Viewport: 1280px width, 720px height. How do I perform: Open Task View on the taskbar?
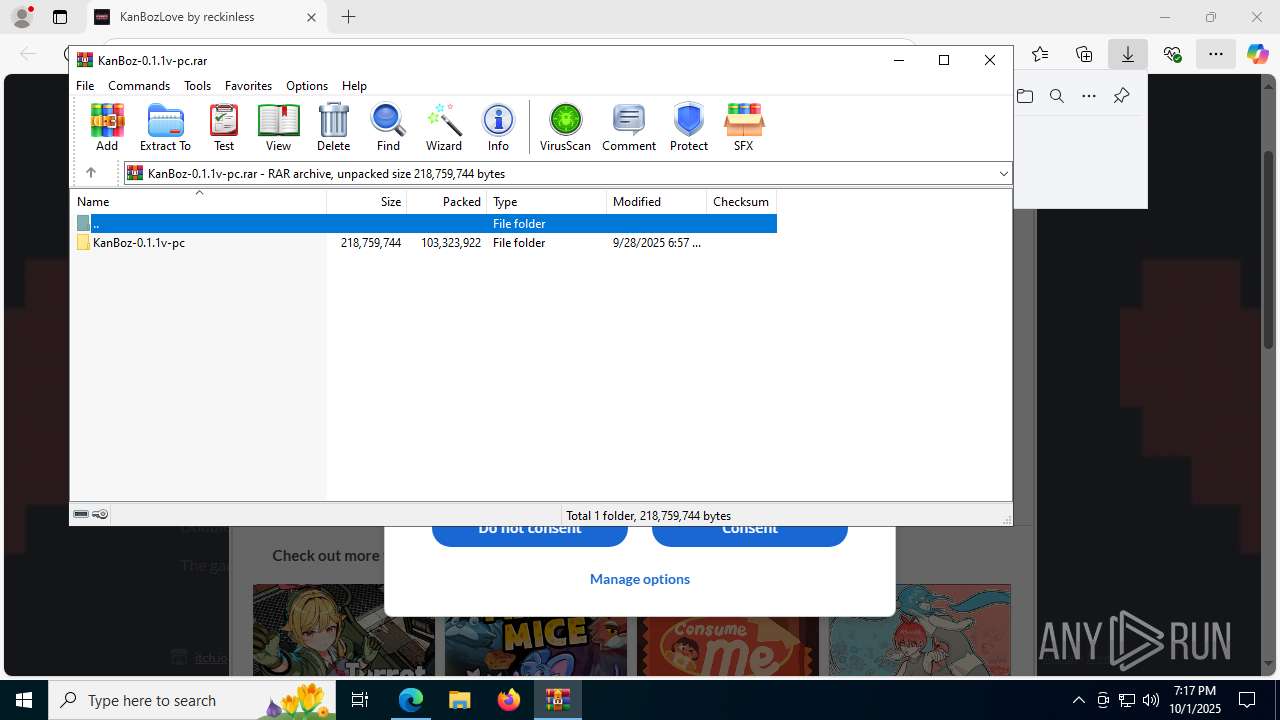[x=360, y=700]
